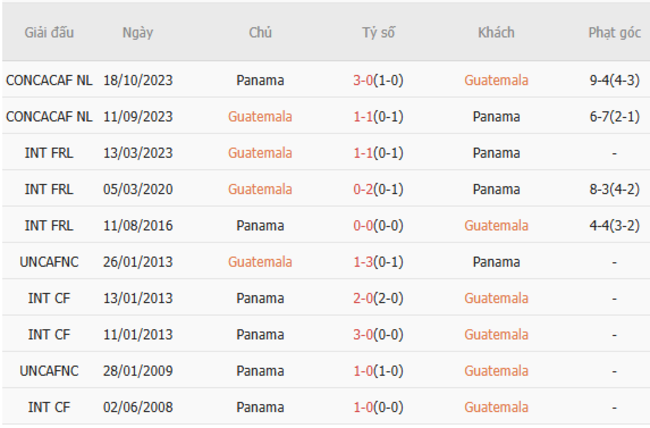This screenshot has height=428, width=650.
Task: Click the 0-0 score from 11/08/2016
Action: (362, 225)
